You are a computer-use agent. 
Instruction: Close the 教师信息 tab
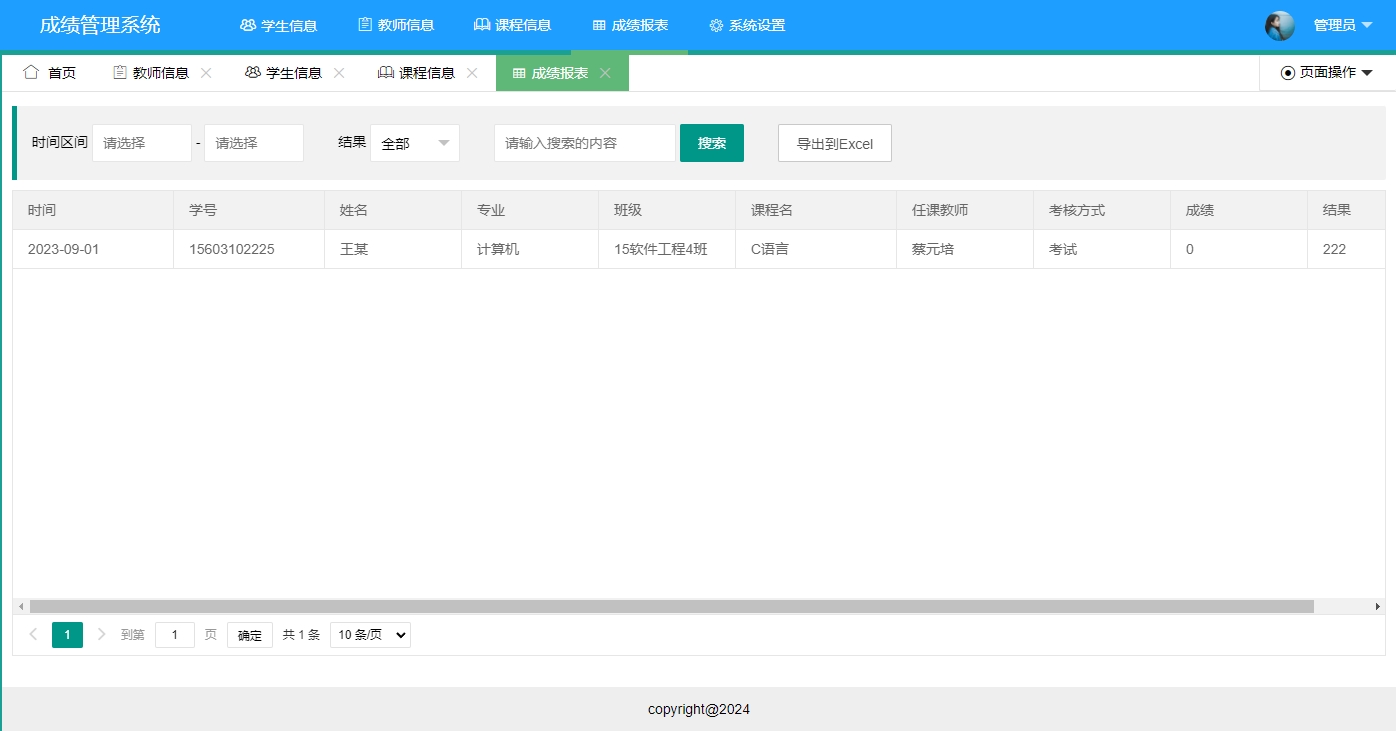[206, 72]
